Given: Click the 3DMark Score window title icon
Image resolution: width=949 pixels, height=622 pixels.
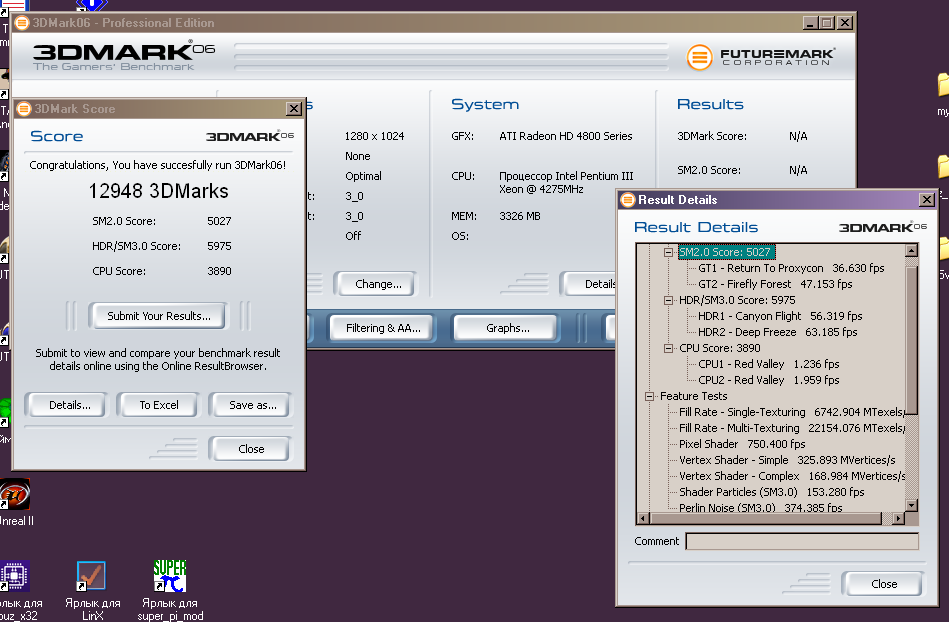Looking at the screenshot, I should tap(24, 109).
